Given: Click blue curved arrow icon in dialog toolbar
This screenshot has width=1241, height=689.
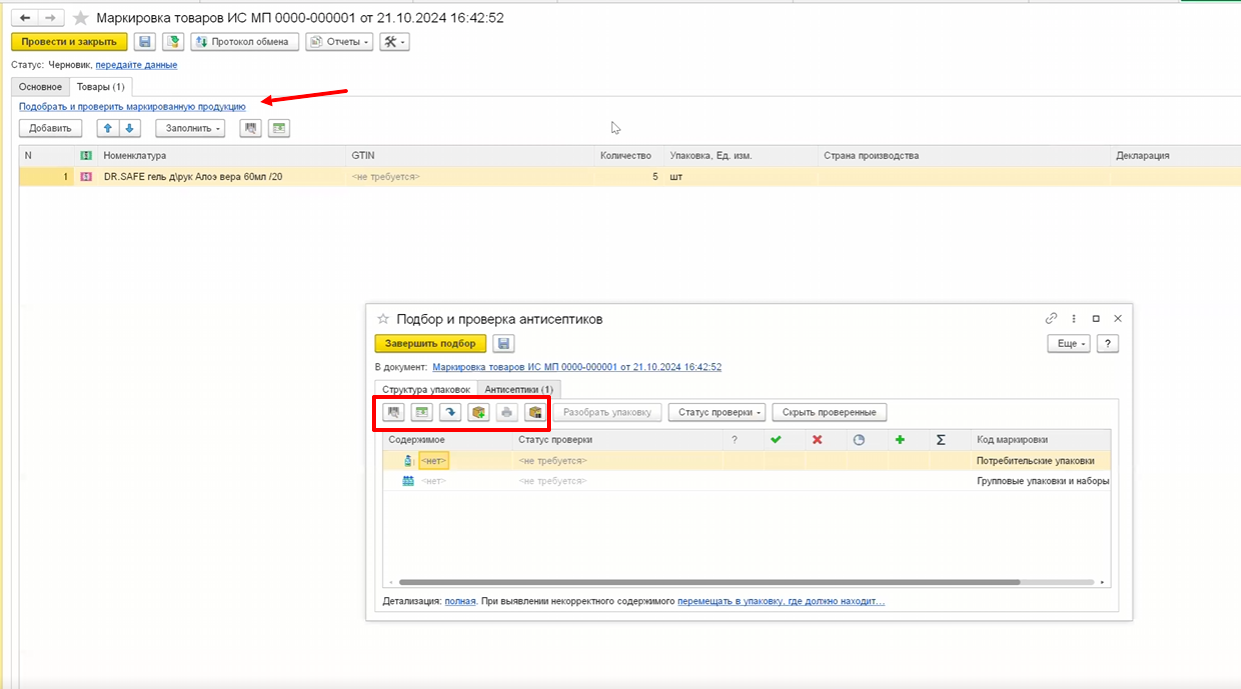Looking at the screenshot, I should point(450,412).
